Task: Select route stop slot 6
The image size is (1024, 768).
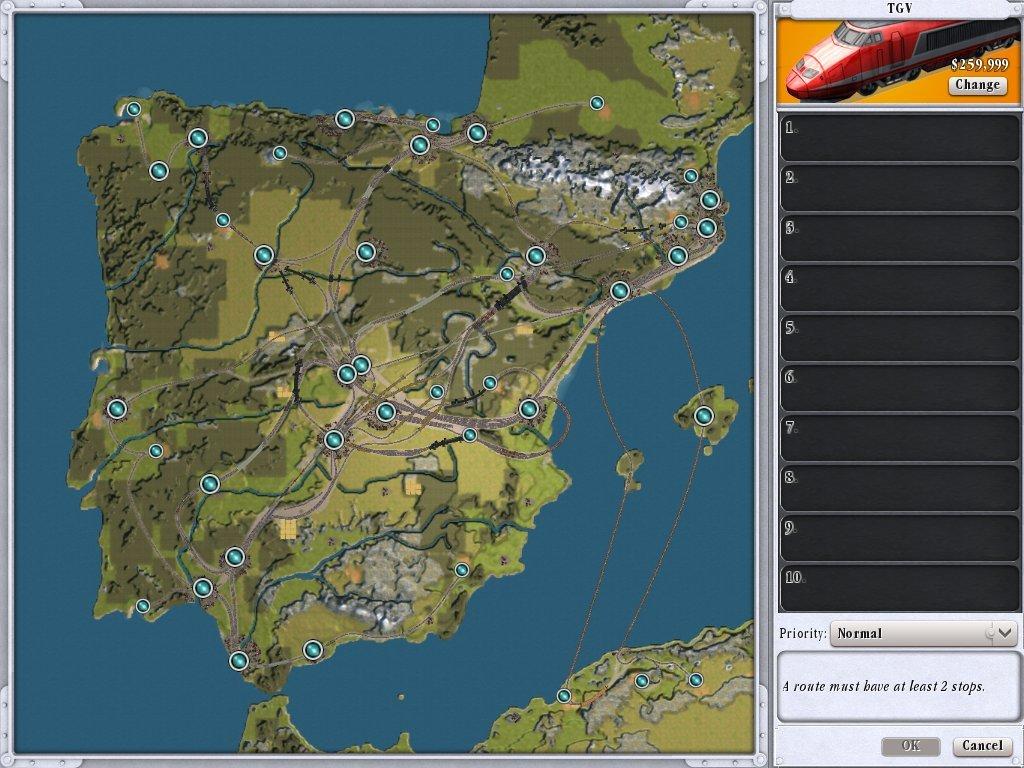Action: [x=899, y=389]
